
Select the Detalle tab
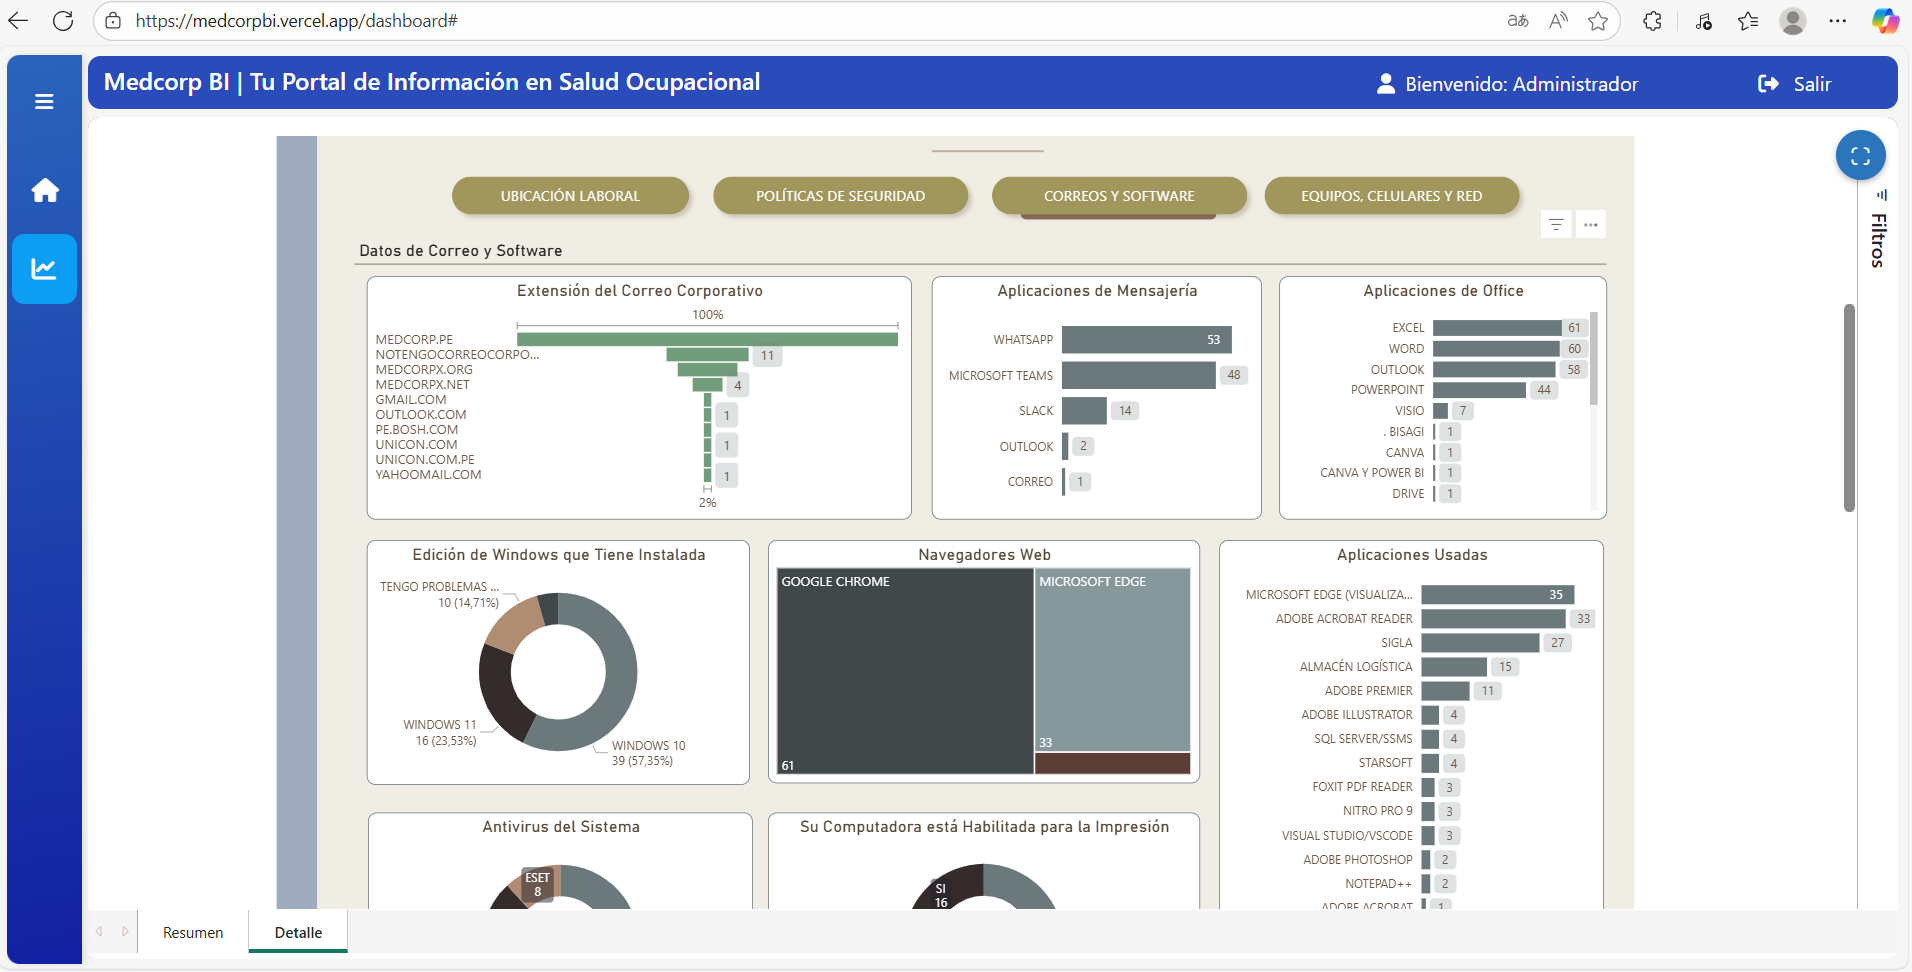298,932
